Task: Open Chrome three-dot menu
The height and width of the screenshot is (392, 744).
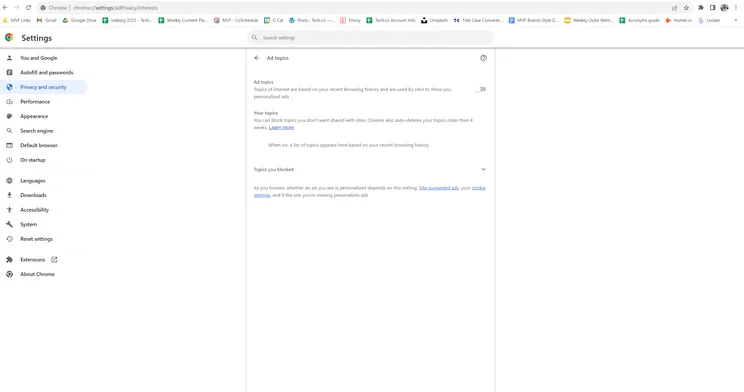Action: 736,8
